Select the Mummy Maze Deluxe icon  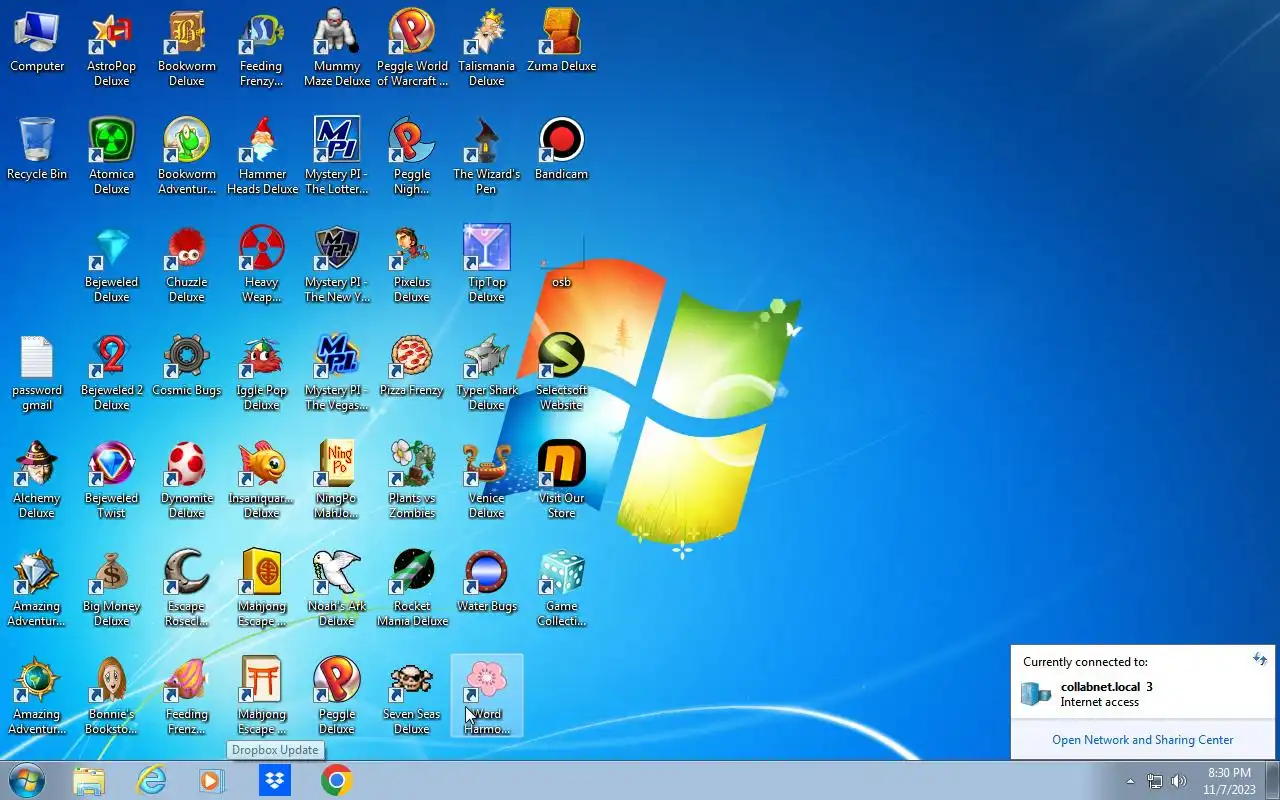[x=337, y=48]
